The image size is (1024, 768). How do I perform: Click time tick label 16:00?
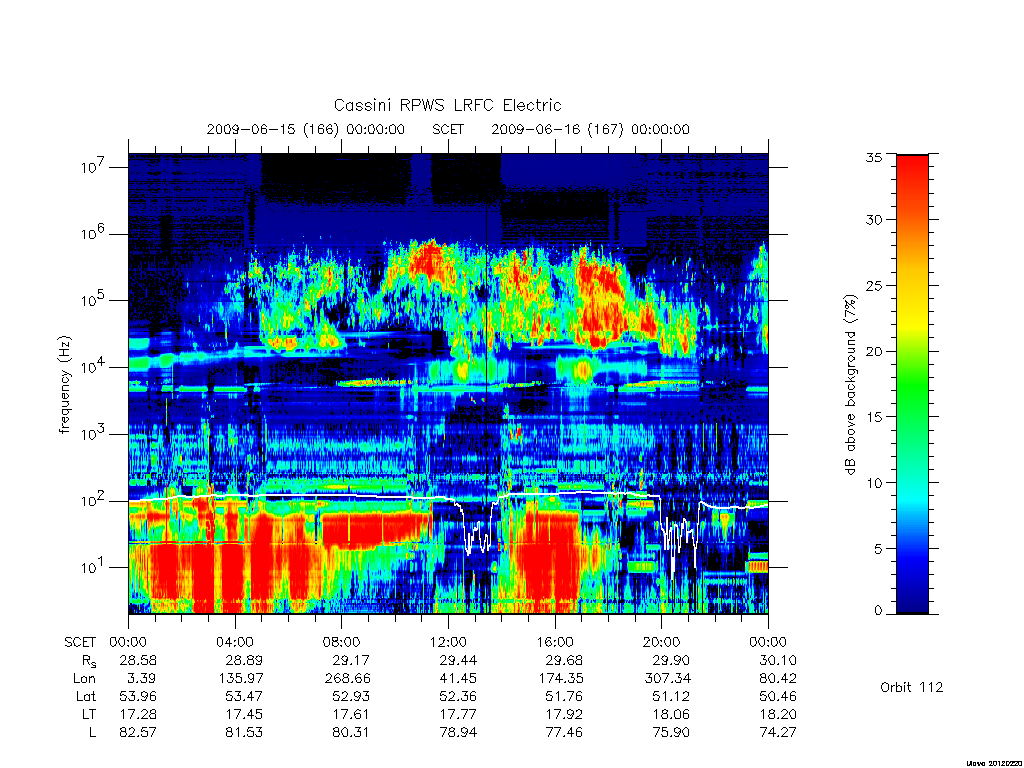pos(555,643)
